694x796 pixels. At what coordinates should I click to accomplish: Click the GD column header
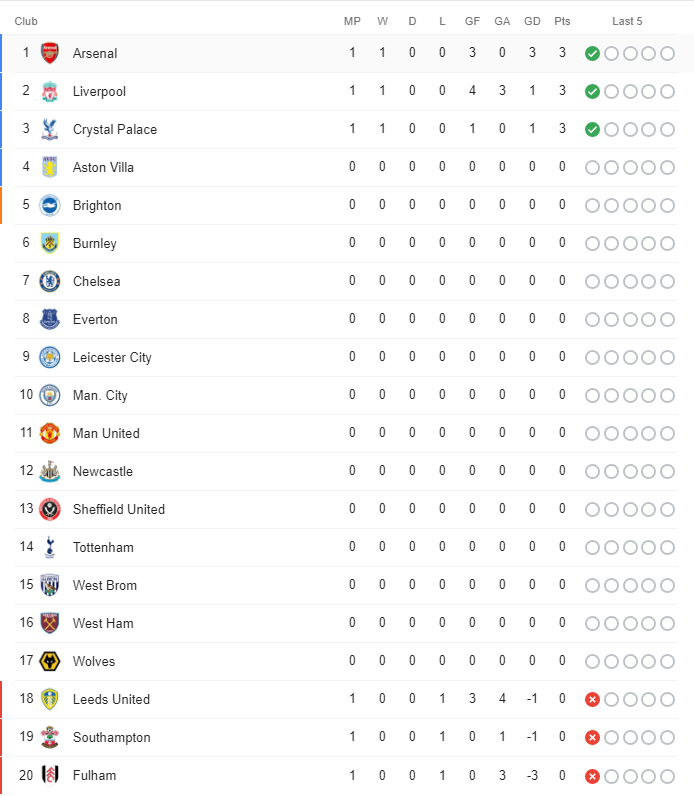[532, 21]
